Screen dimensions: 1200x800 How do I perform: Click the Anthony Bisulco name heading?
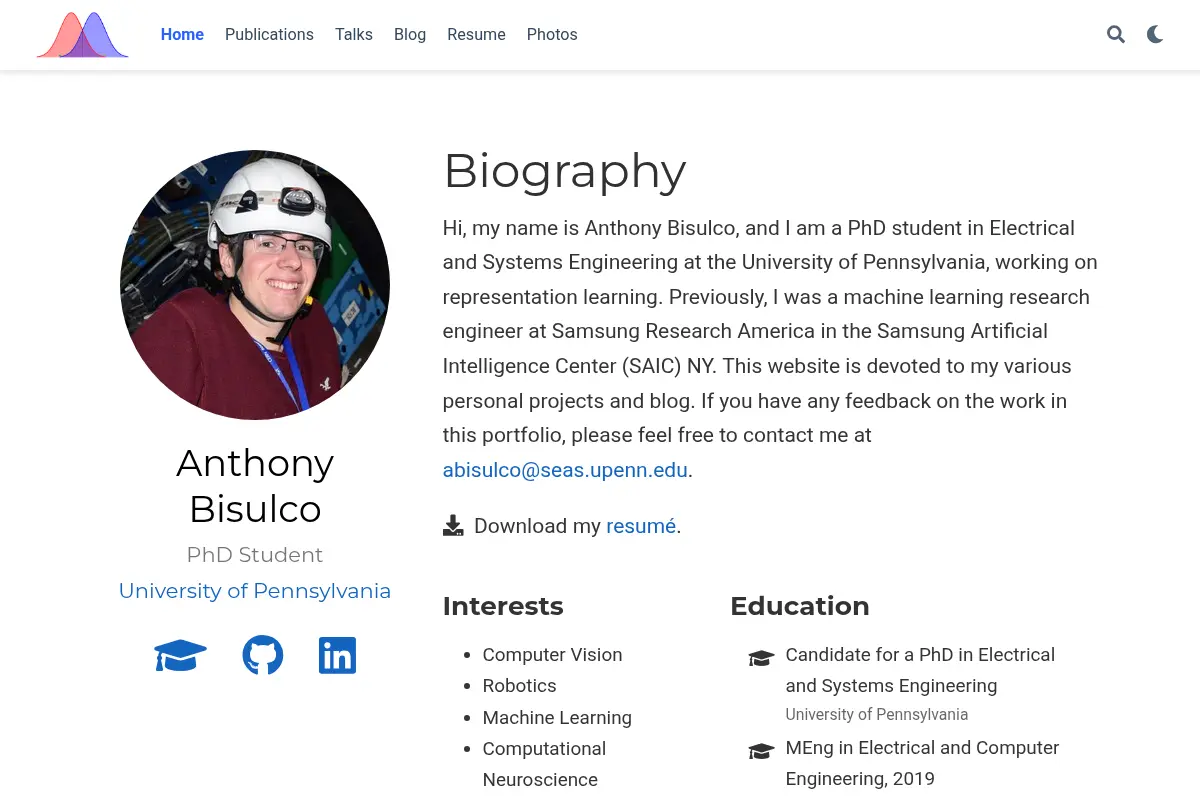point(255,486)
